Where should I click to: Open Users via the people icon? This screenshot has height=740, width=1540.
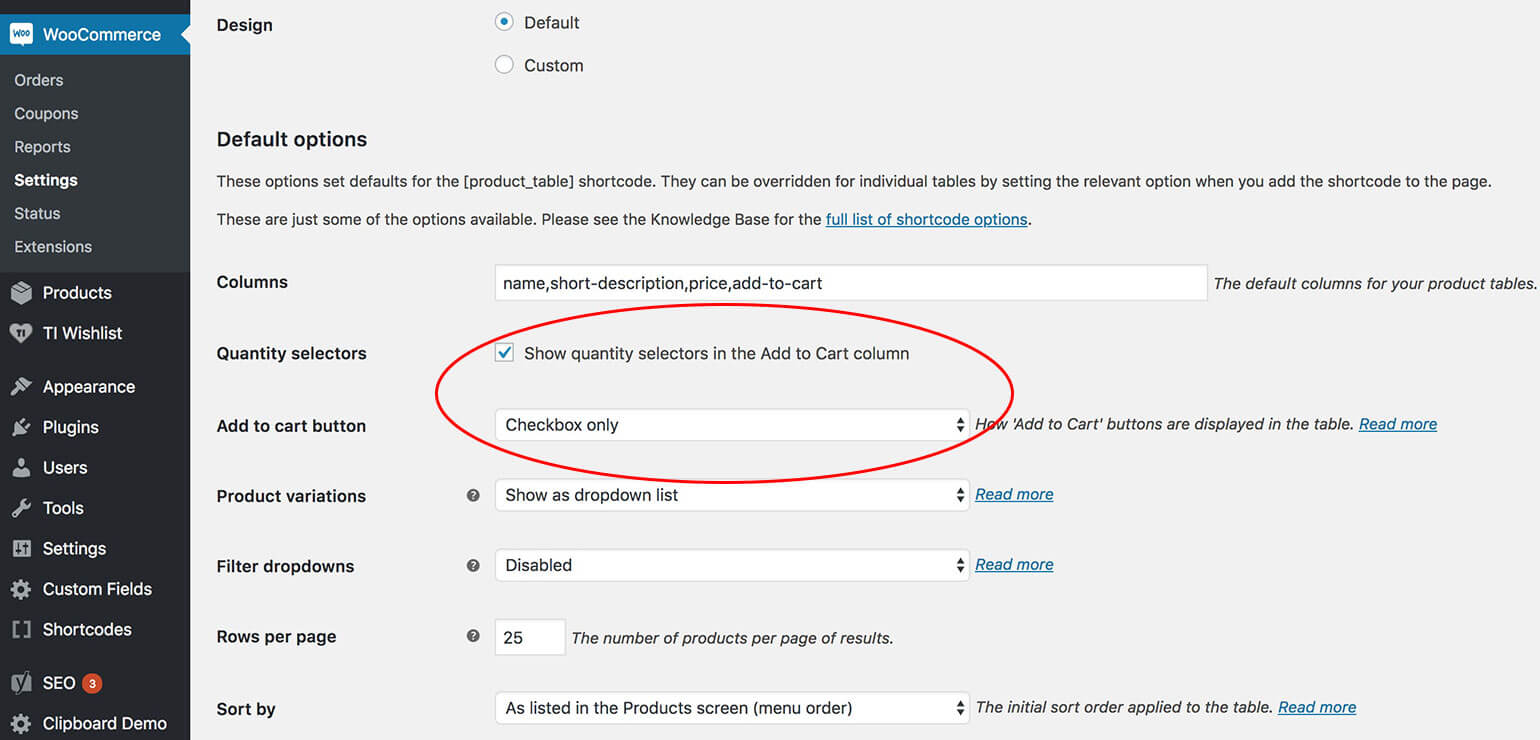(22, 467)
